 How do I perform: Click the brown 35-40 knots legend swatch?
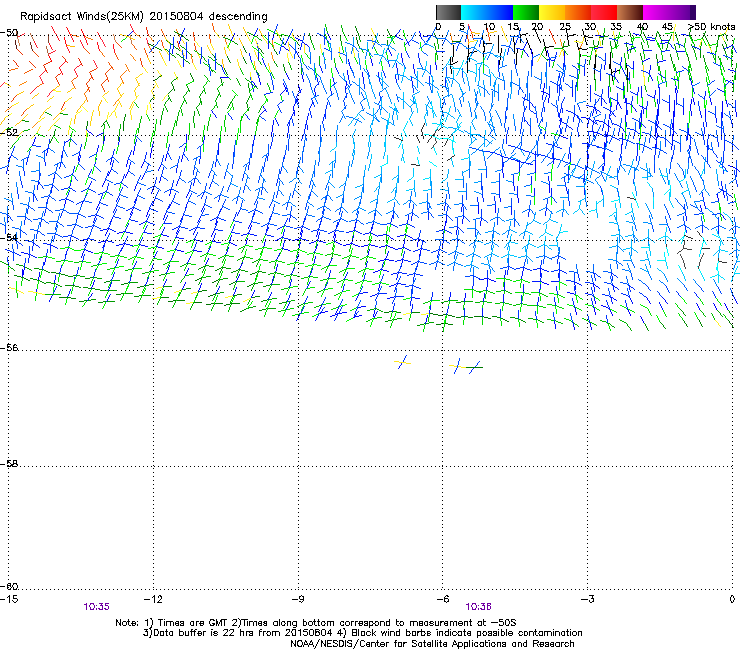tap(630, 12)
